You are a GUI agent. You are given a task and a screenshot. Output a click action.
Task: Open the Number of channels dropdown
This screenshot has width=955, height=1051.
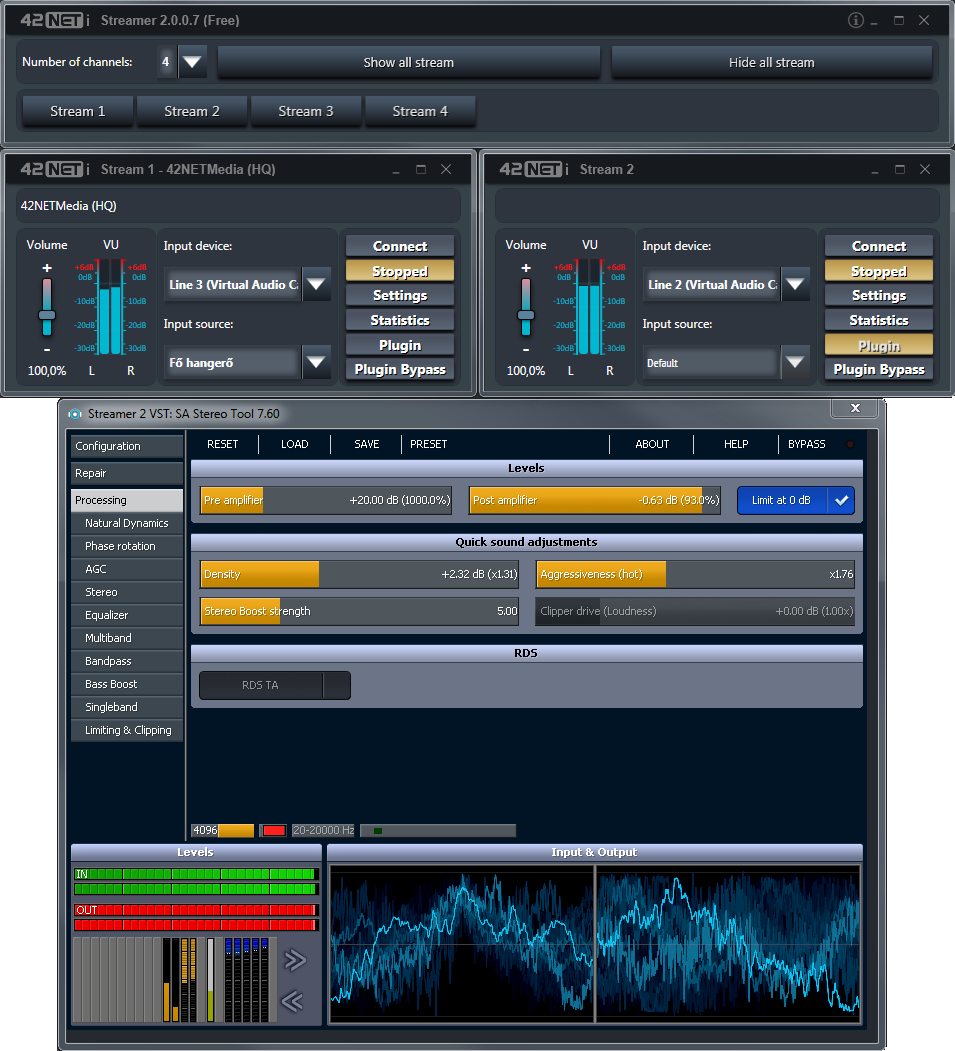coord(192,62)
